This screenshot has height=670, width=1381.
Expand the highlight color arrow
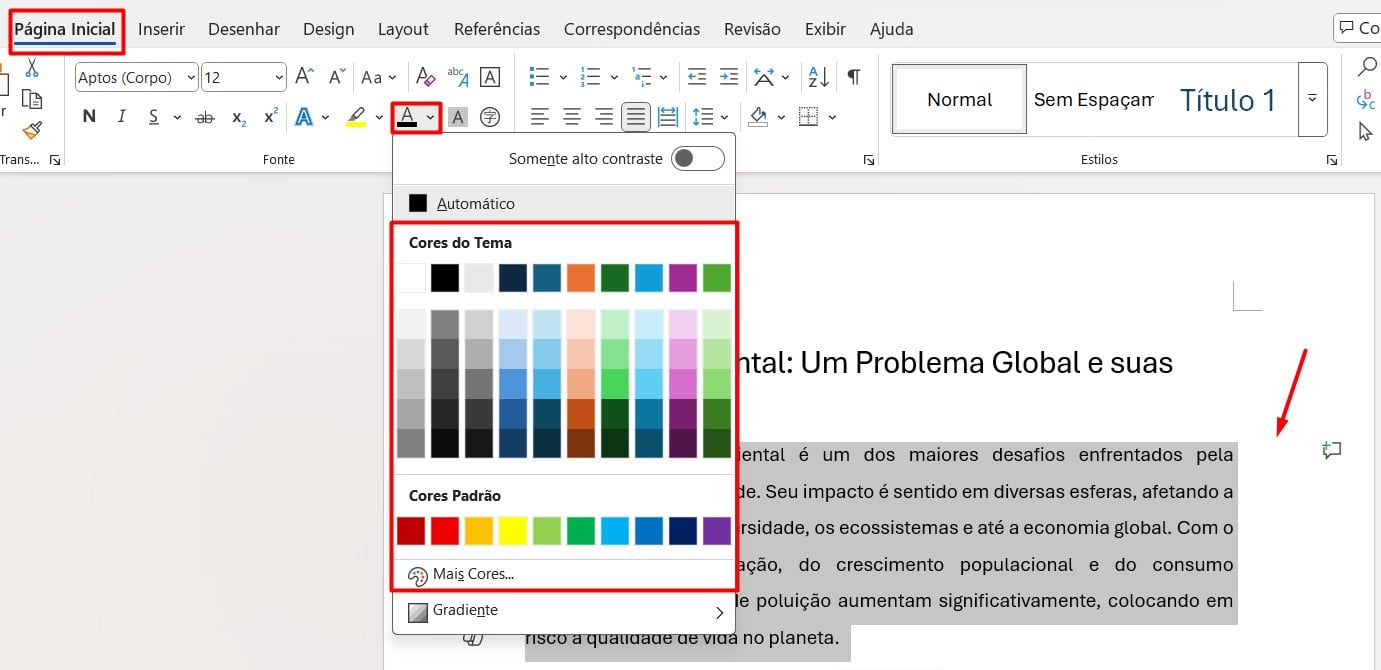pos(379,118)
